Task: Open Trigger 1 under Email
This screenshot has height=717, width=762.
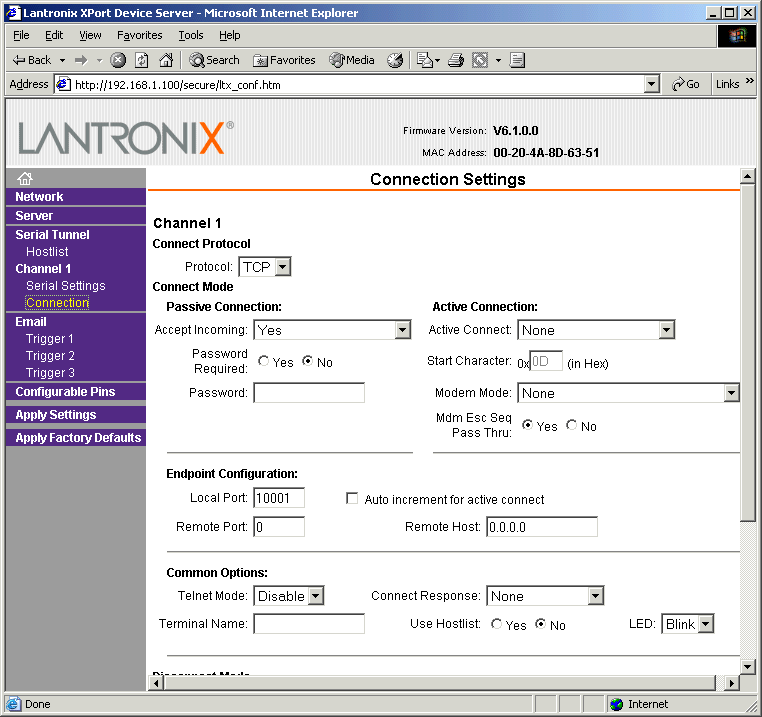Action: click(x=50, y=338)
